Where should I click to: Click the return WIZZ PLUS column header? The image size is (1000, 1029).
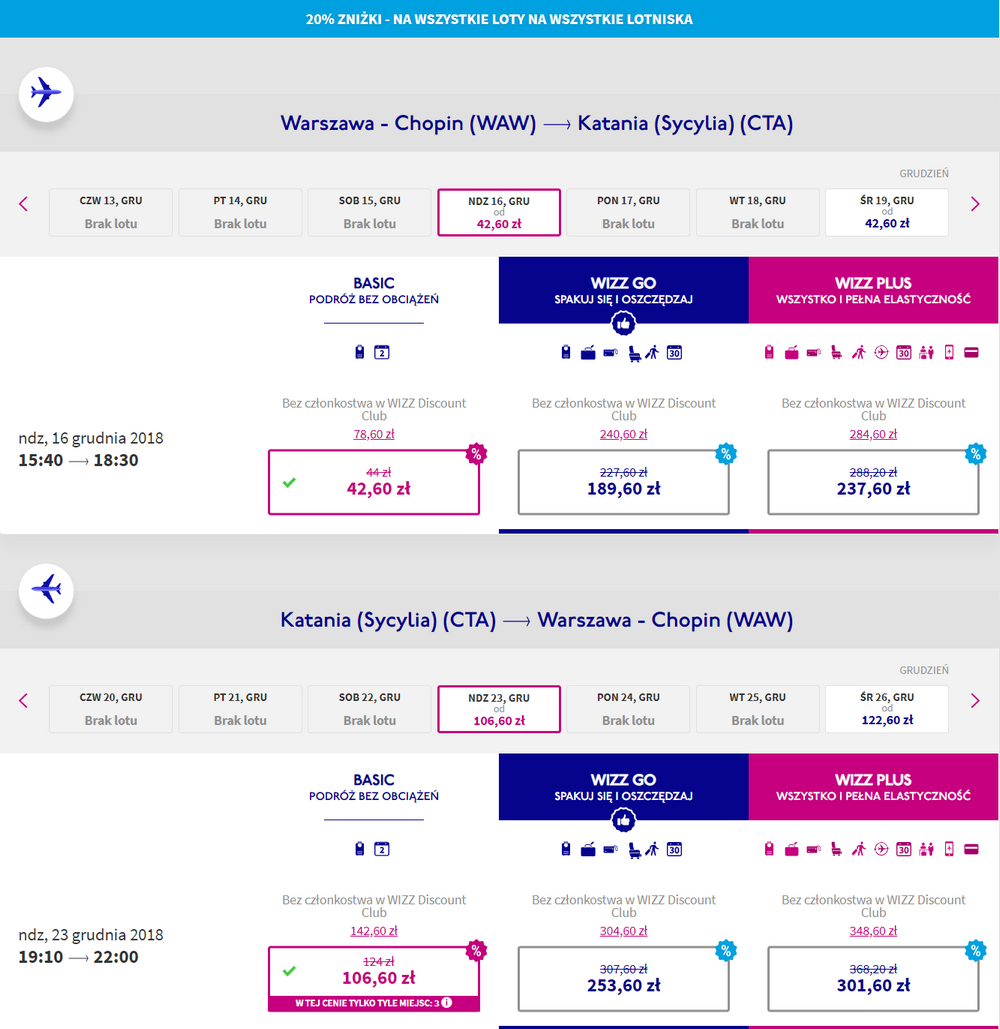pos(873,787)
